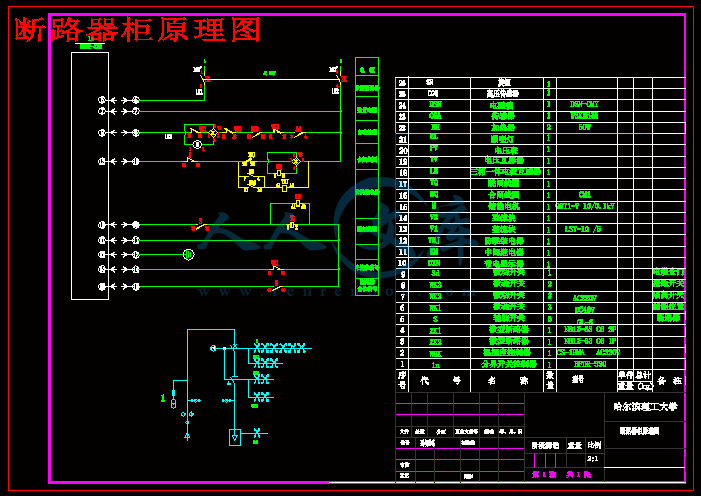This screenshot has height=496, width=701.
Task: Select 哈尔滨理工大学 in title block
Action: (645, 406)
